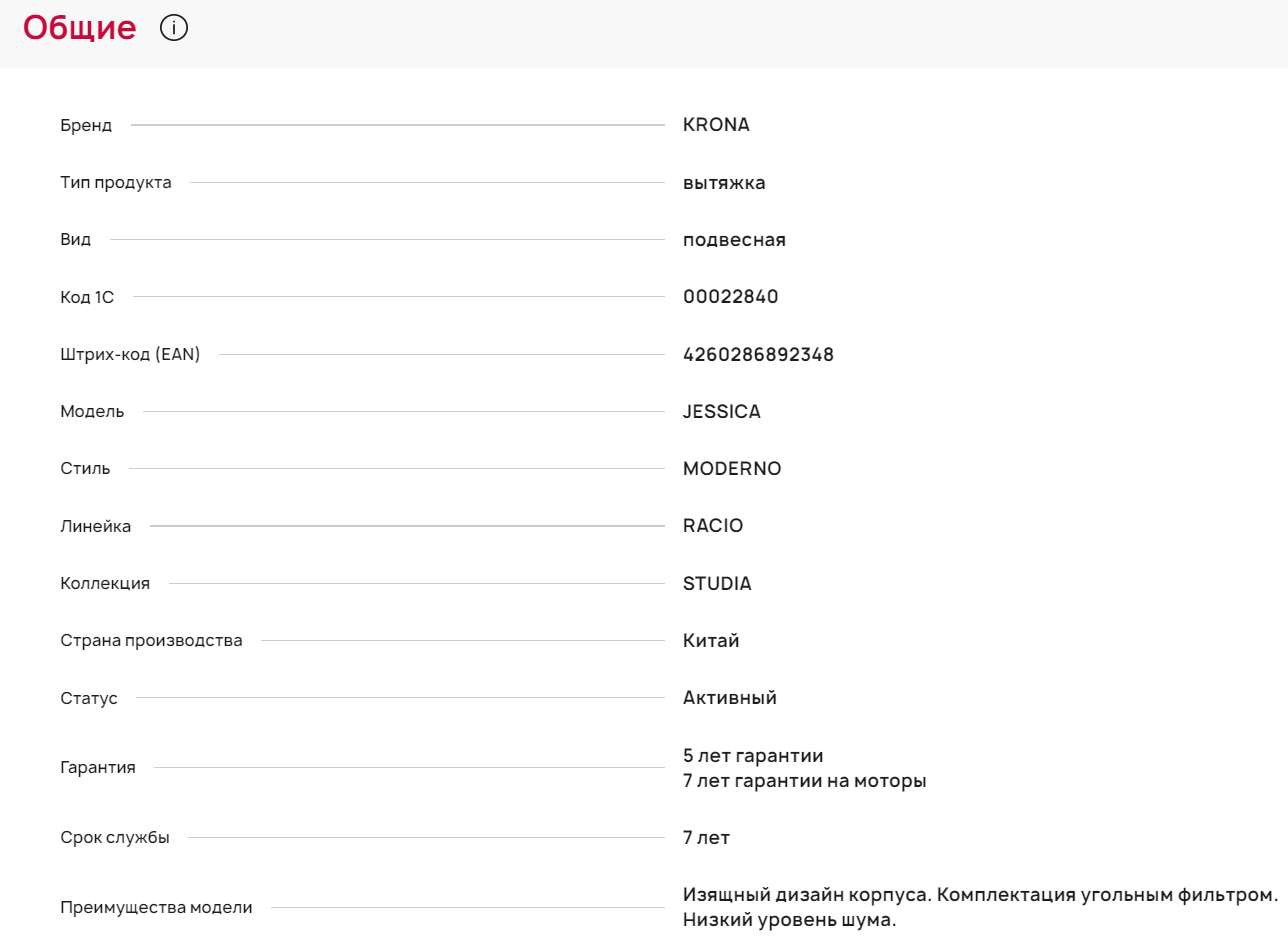Viewport: 1288px width, 940px height.
Task: Select the RACIO value
Action: click(713, 526)
